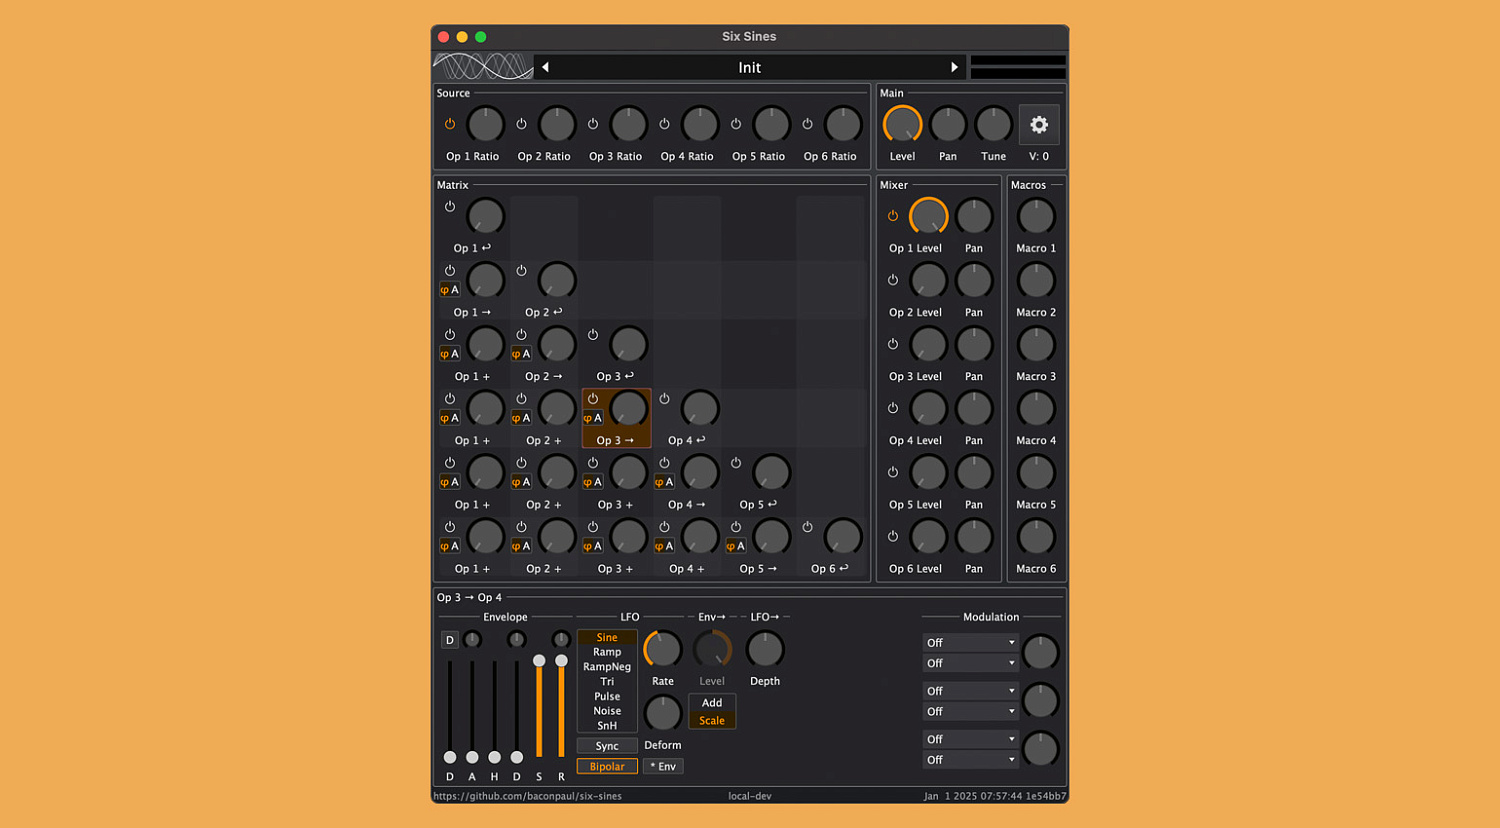This screenshot has height=828, width=1500.
Task: Toggle the Op 3 Ratio power icon
Action: 593,124
